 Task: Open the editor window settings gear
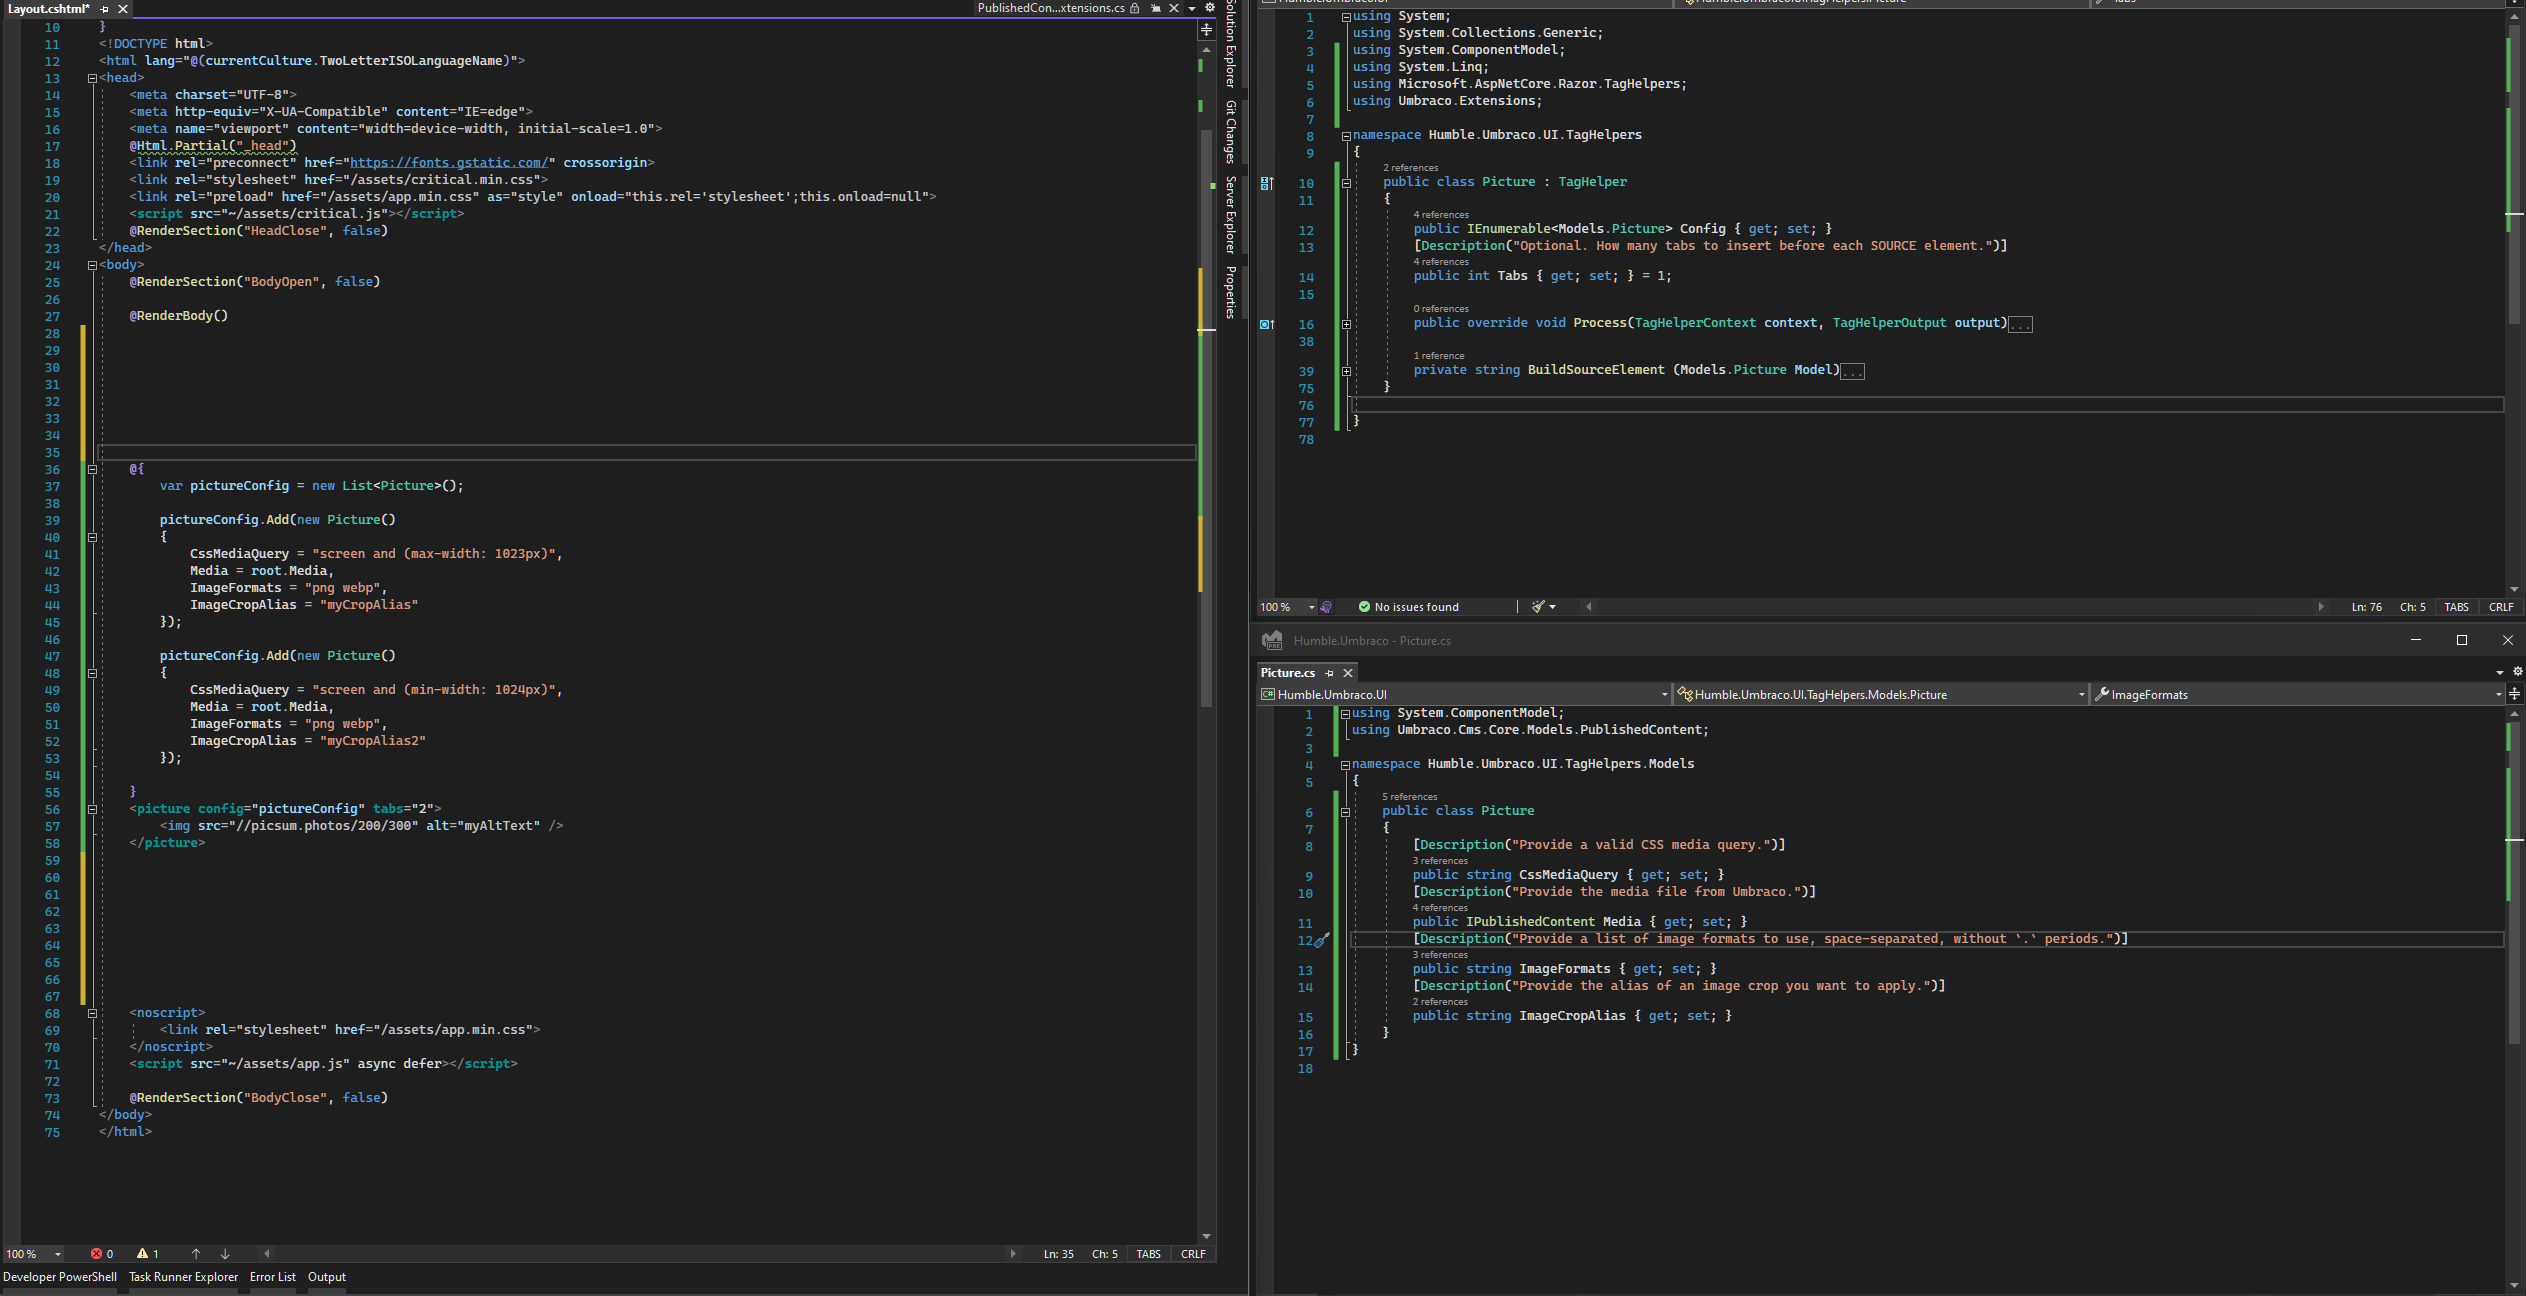point(1210,8)
